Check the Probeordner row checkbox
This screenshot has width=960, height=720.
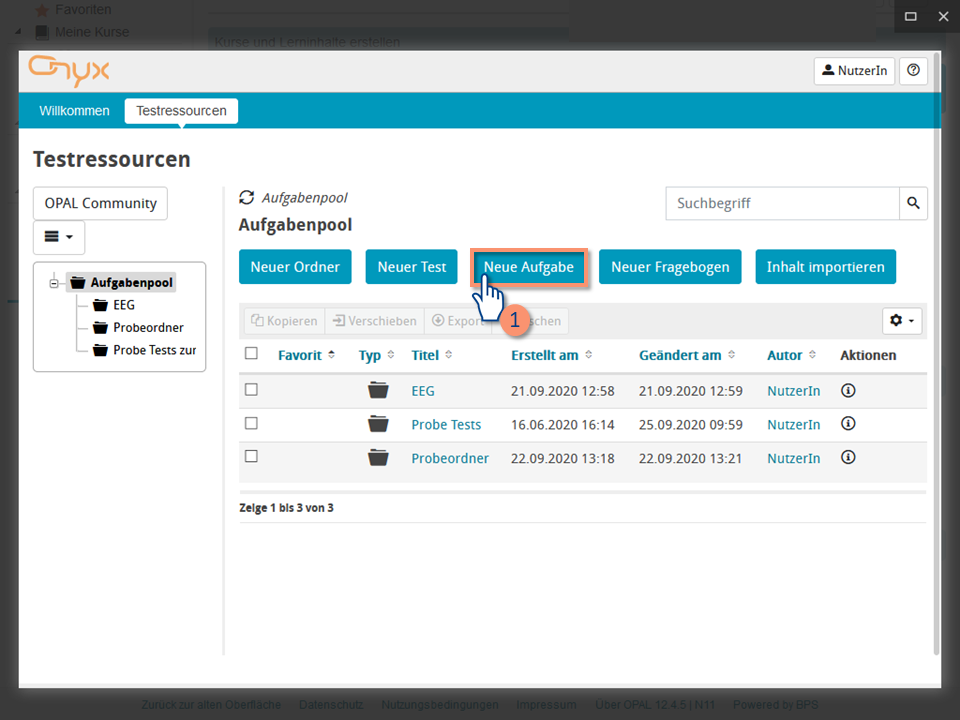[x=251, y=456]
